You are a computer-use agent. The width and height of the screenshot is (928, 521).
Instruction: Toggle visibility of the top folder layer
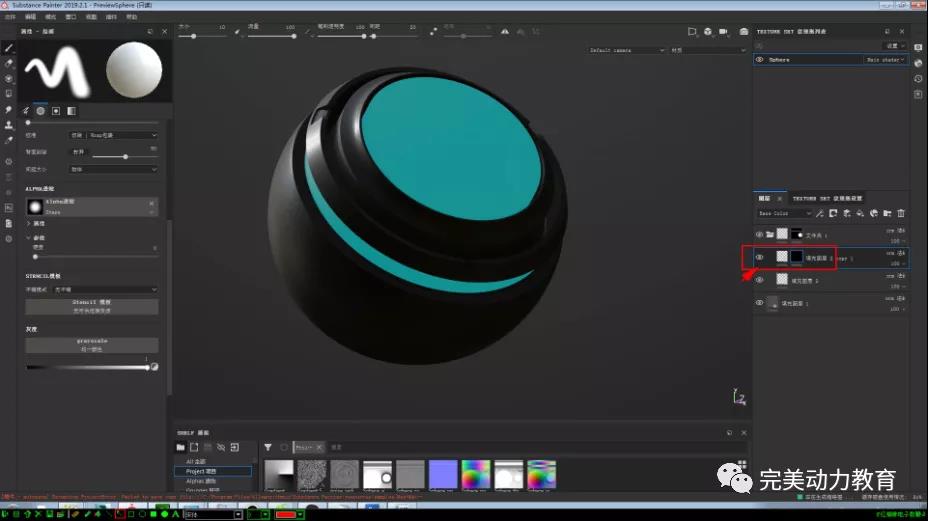760,234
